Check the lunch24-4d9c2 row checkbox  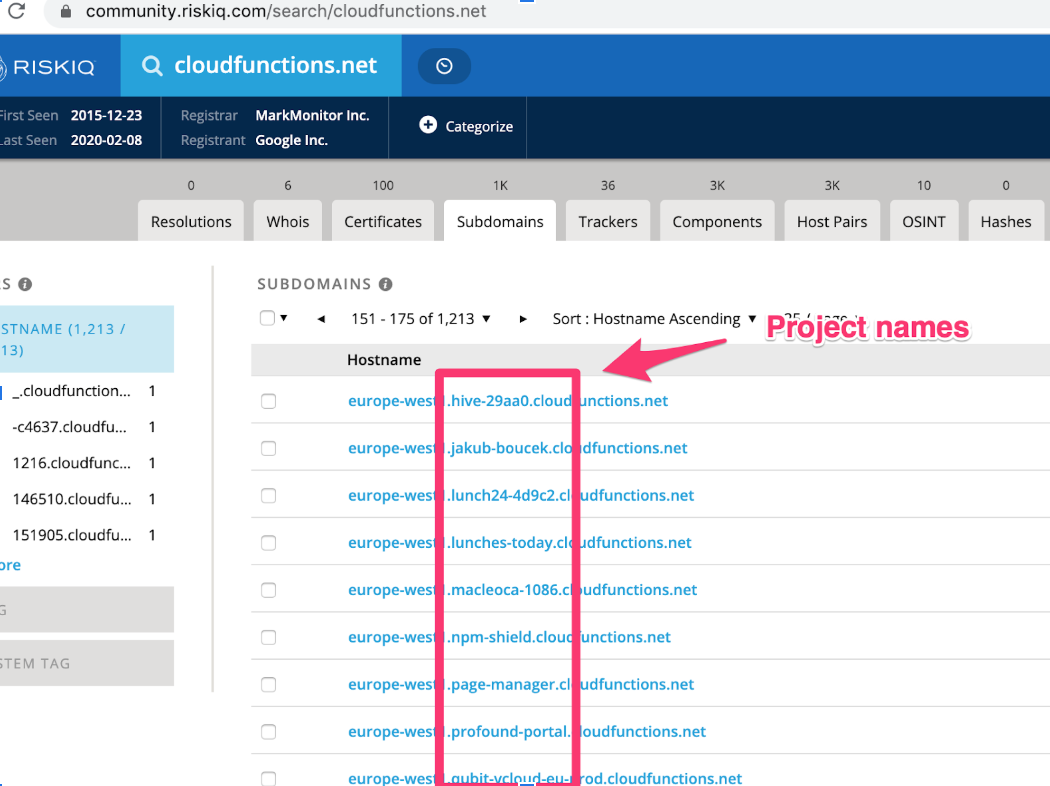[269, 495]
